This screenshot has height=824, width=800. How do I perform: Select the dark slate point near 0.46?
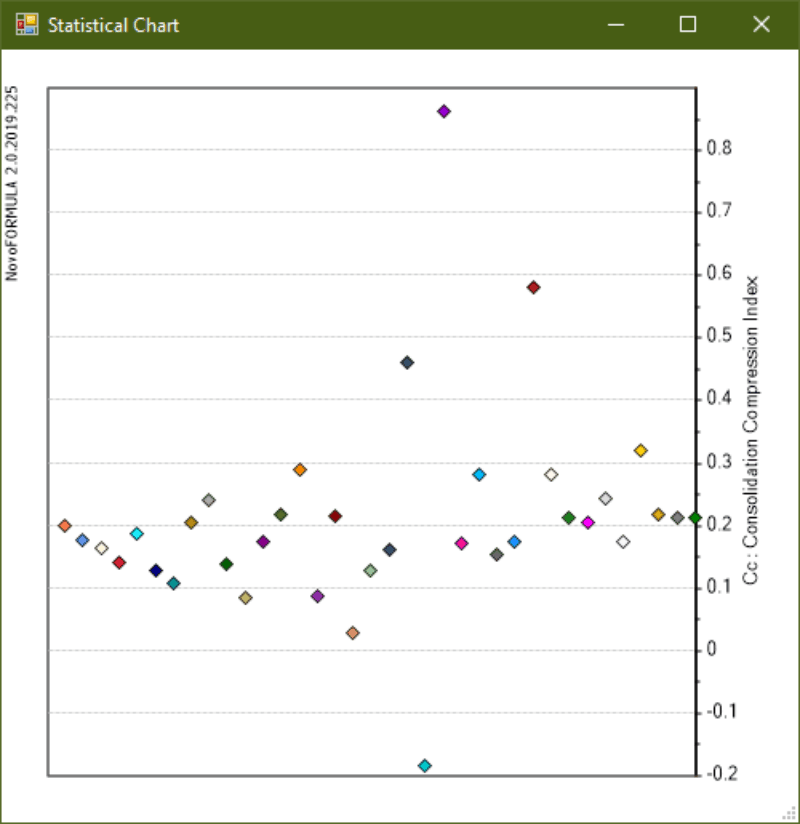pos(407,363)
